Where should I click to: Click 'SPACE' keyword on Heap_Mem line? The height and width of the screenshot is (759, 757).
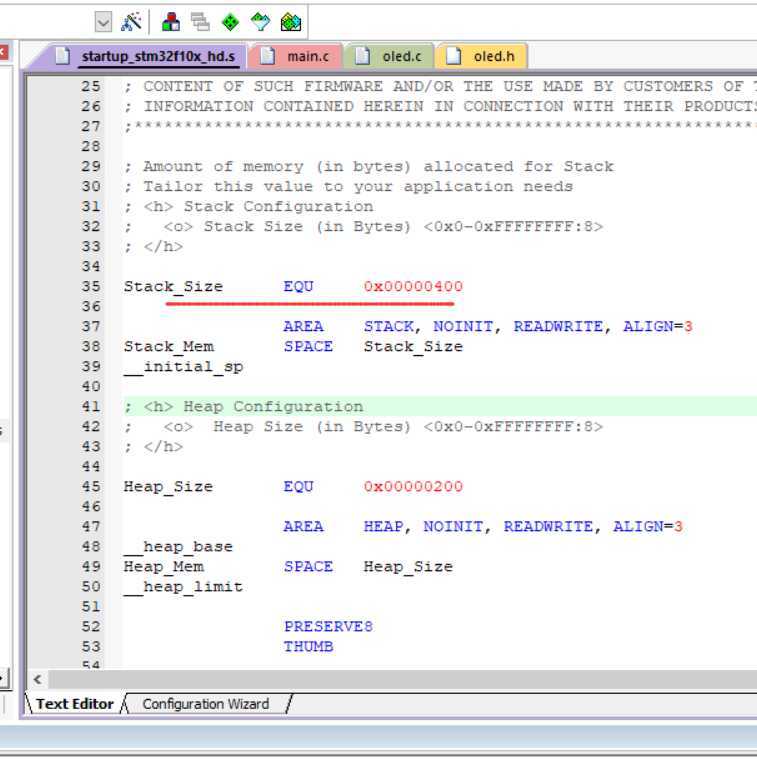(308, 567)
